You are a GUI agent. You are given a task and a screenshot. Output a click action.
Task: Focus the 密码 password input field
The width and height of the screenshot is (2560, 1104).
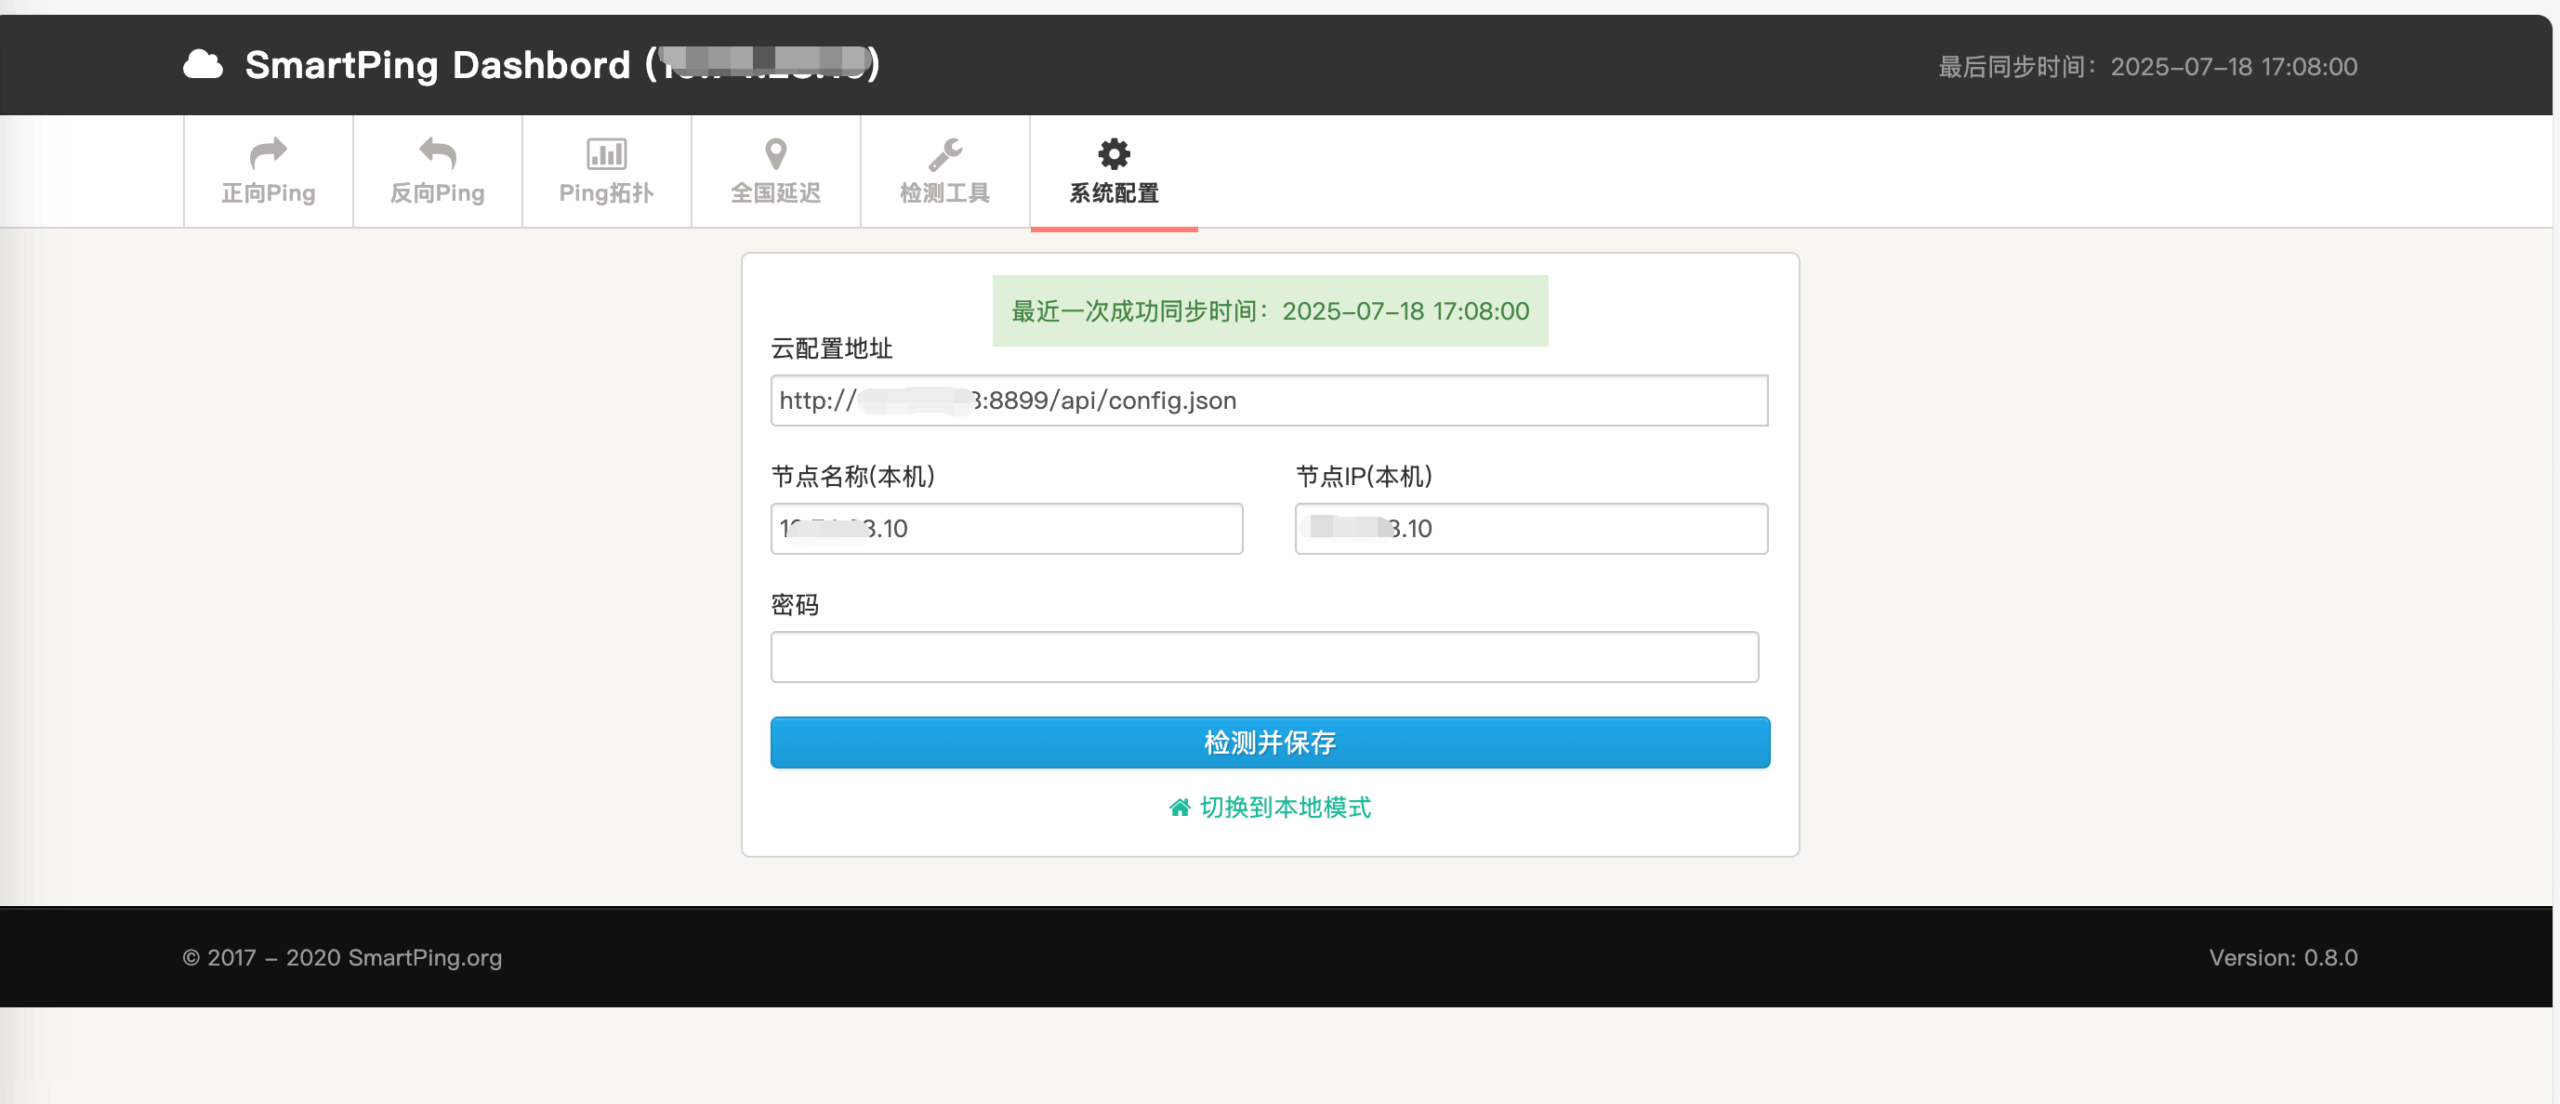click(1264, 657)
